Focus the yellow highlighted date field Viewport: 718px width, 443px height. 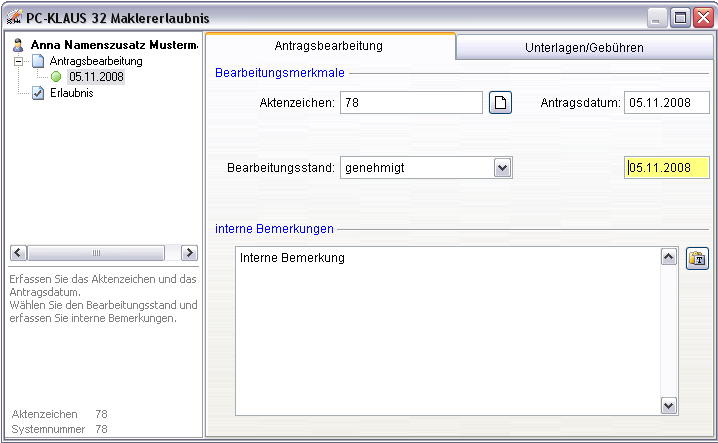click(x=667, y=168)
